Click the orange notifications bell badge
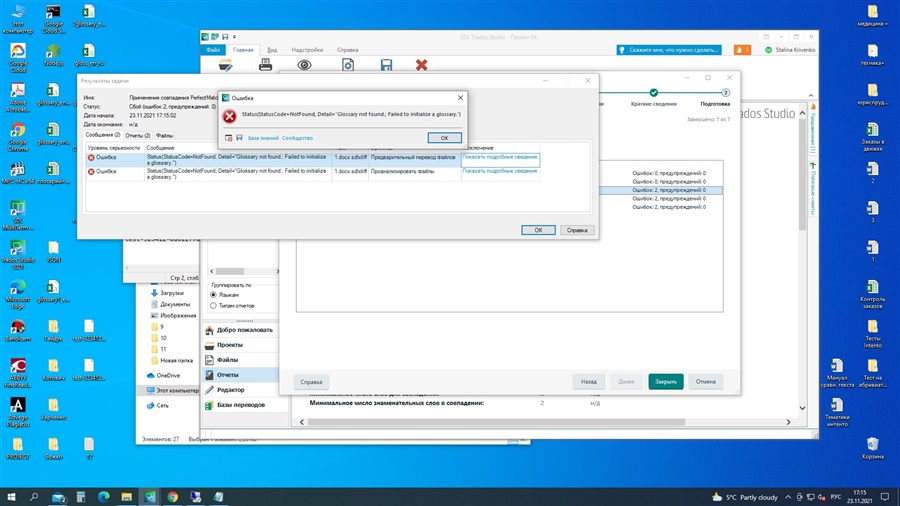Image resolution: width=900 pixels, height=506 pixels. click(x=742, y=50)
